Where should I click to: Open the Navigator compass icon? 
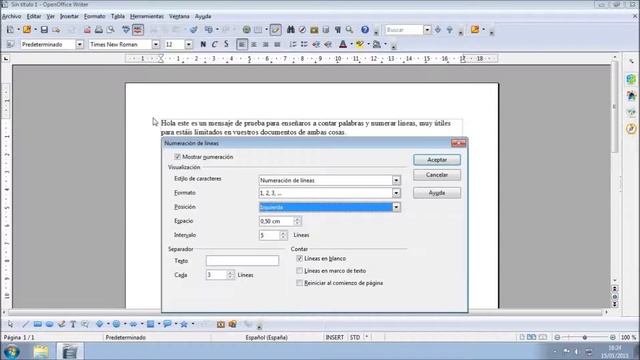point(302,30)
